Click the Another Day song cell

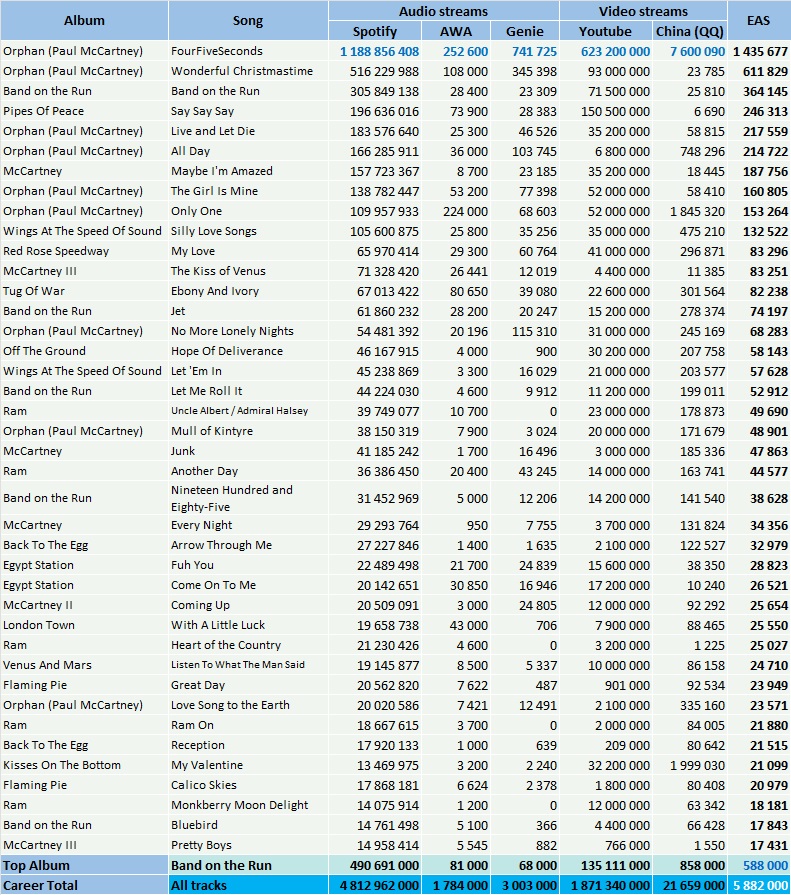(248, 470)
